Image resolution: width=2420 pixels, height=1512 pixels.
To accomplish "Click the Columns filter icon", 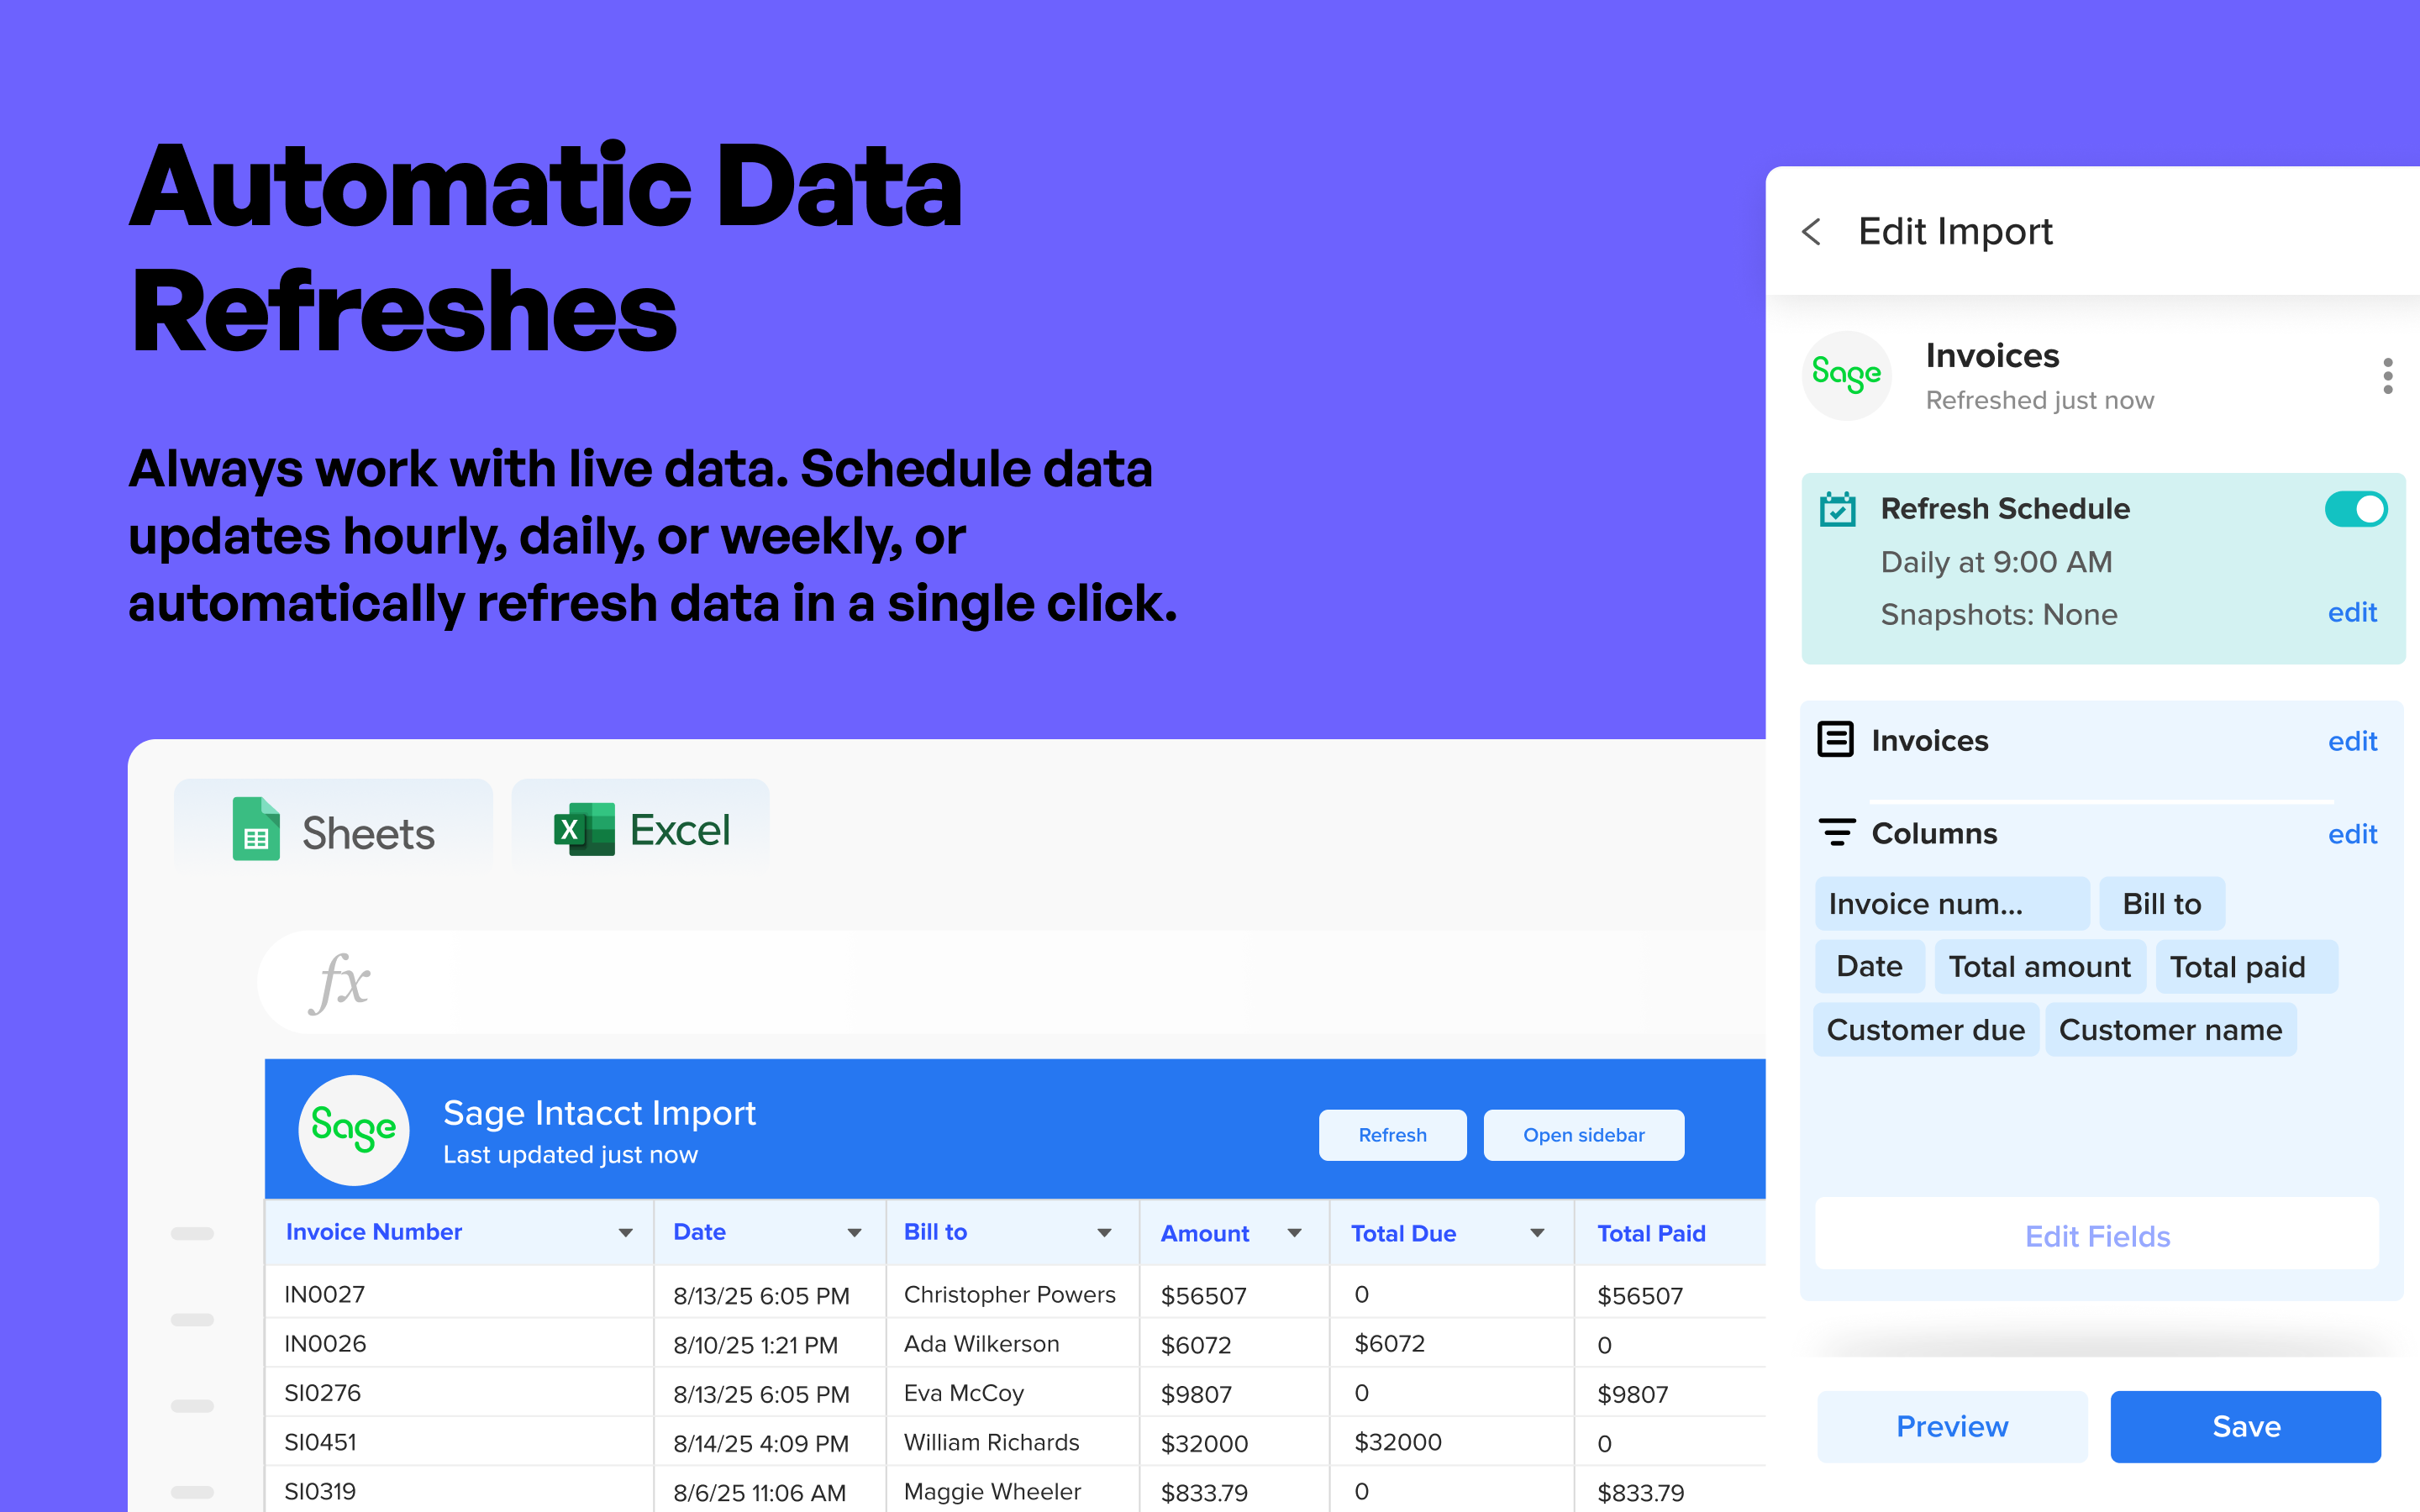I will click(1836, 833).
